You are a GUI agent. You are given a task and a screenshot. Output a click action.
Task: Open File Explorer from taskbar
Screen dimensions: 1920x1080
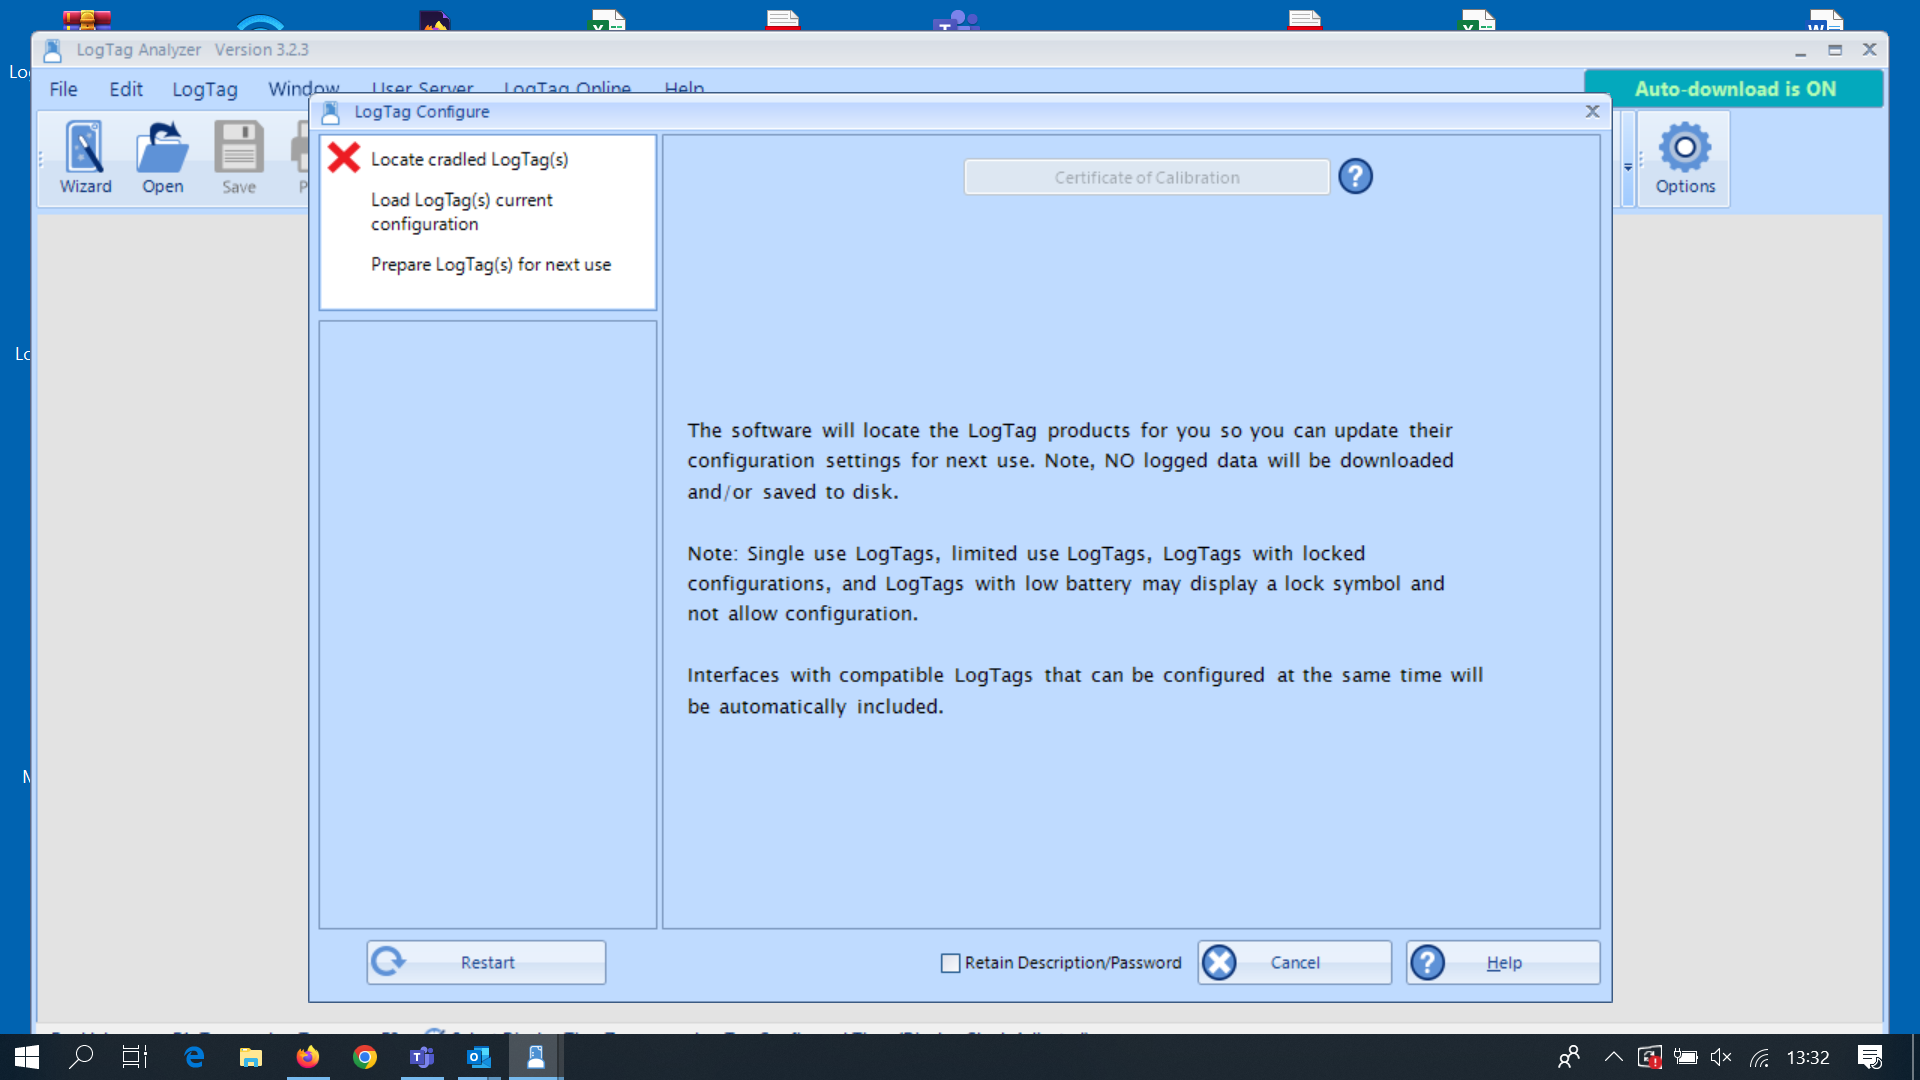click(x=251, y=1057)
